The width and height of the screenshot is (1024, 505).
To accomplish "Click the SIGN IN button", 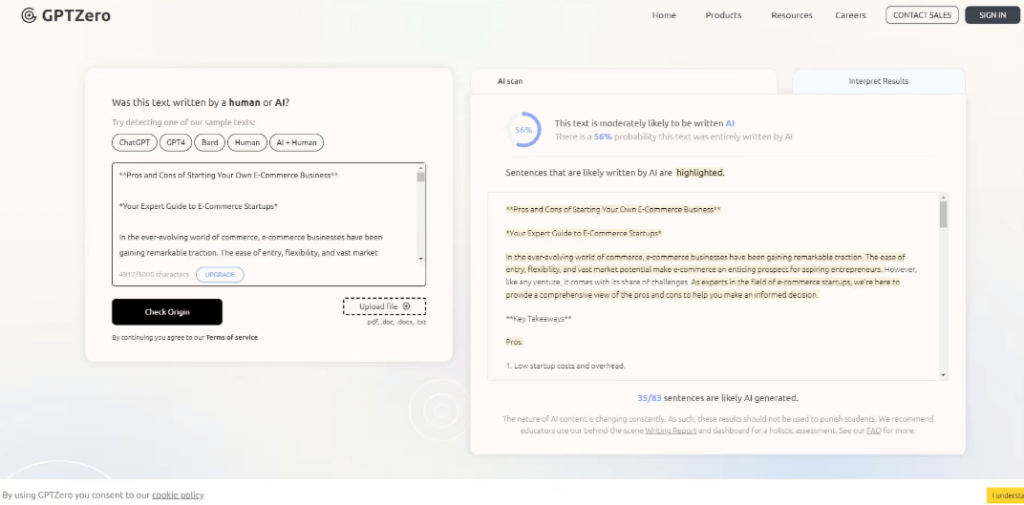I will (992, 15).
